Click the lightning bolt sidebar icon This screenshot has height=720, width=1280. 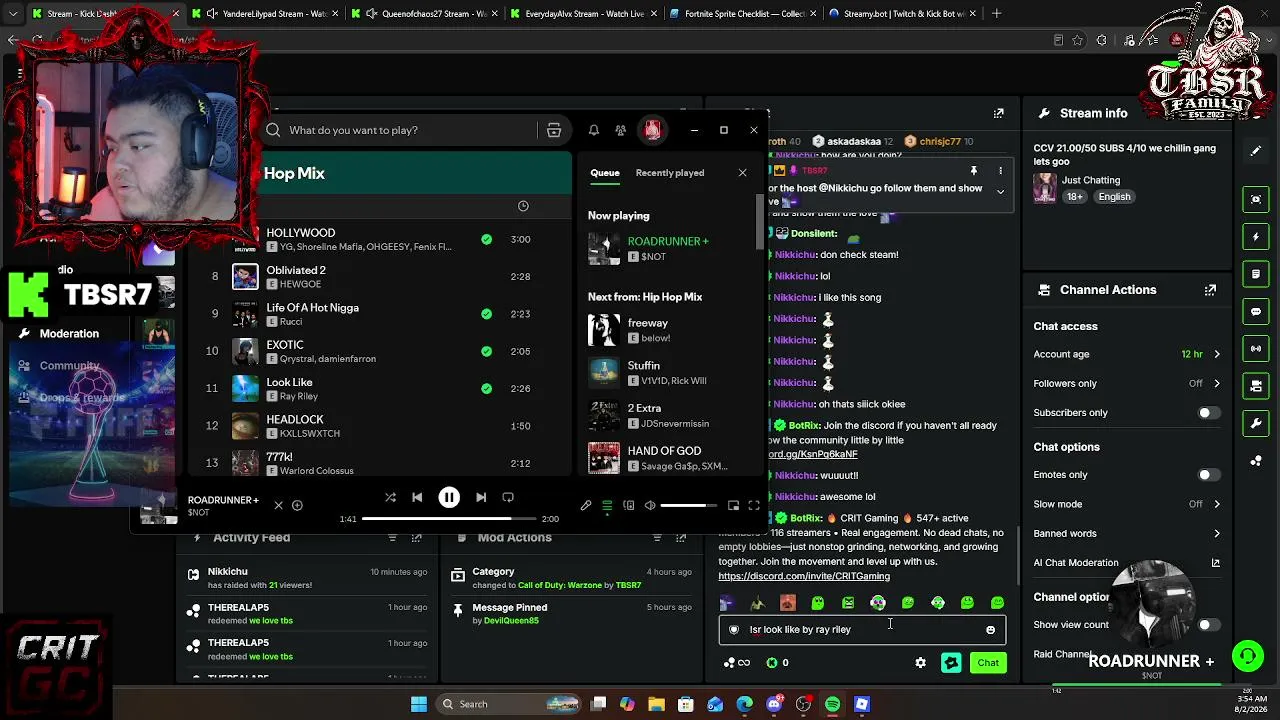click(1256, 237)
